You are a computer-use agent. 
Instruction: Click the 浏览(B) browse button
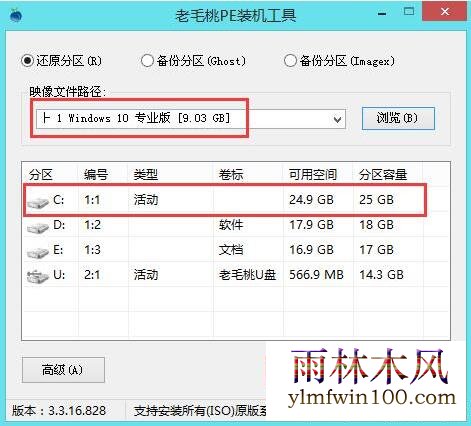point(398,118)
